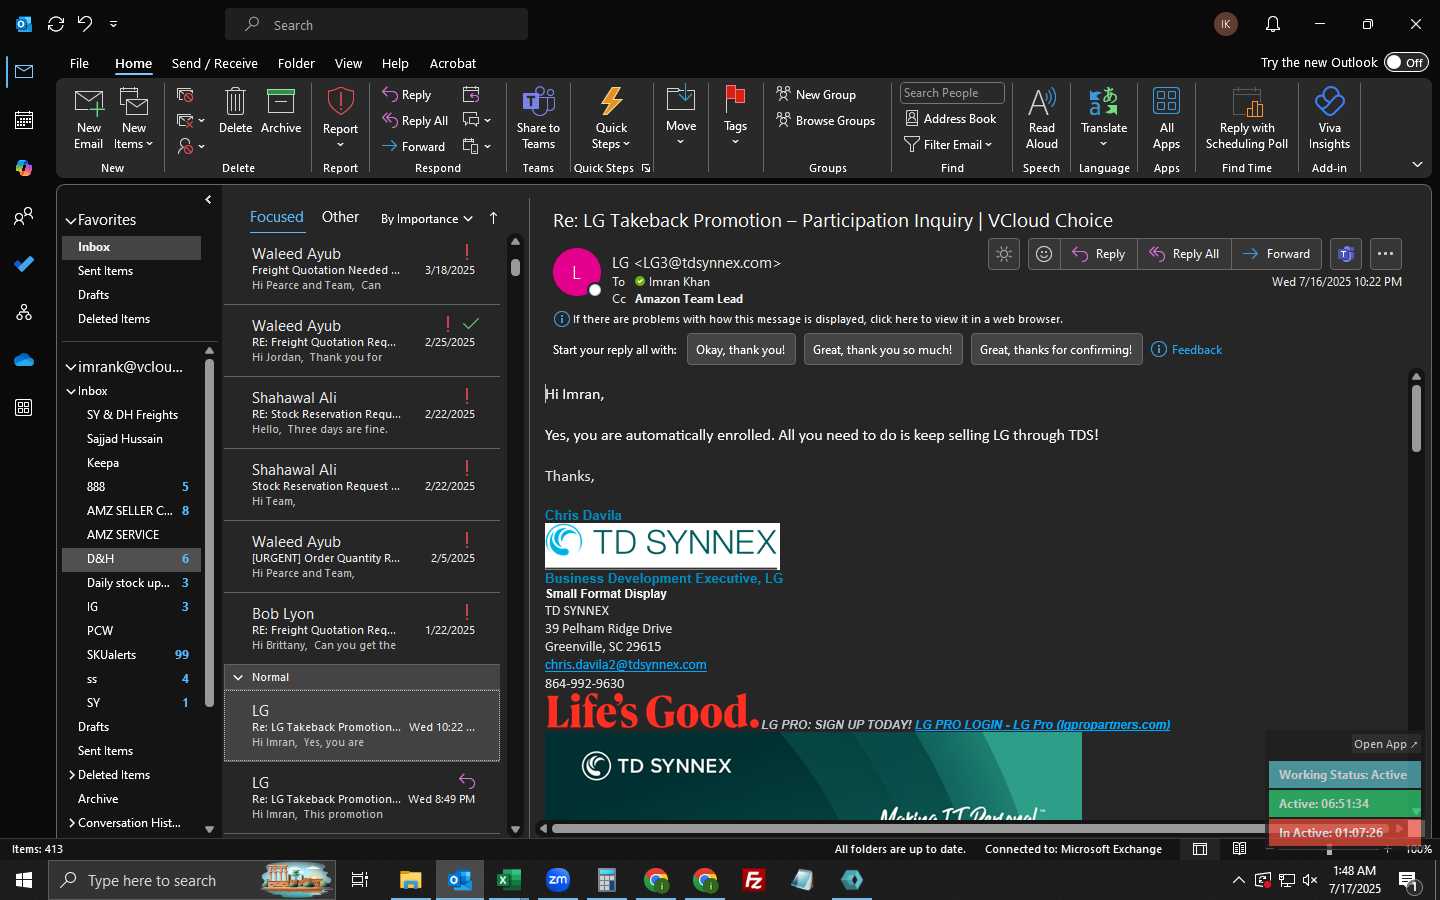Open People in left navigation rail

pyautogui.click(x=24, y=216)
